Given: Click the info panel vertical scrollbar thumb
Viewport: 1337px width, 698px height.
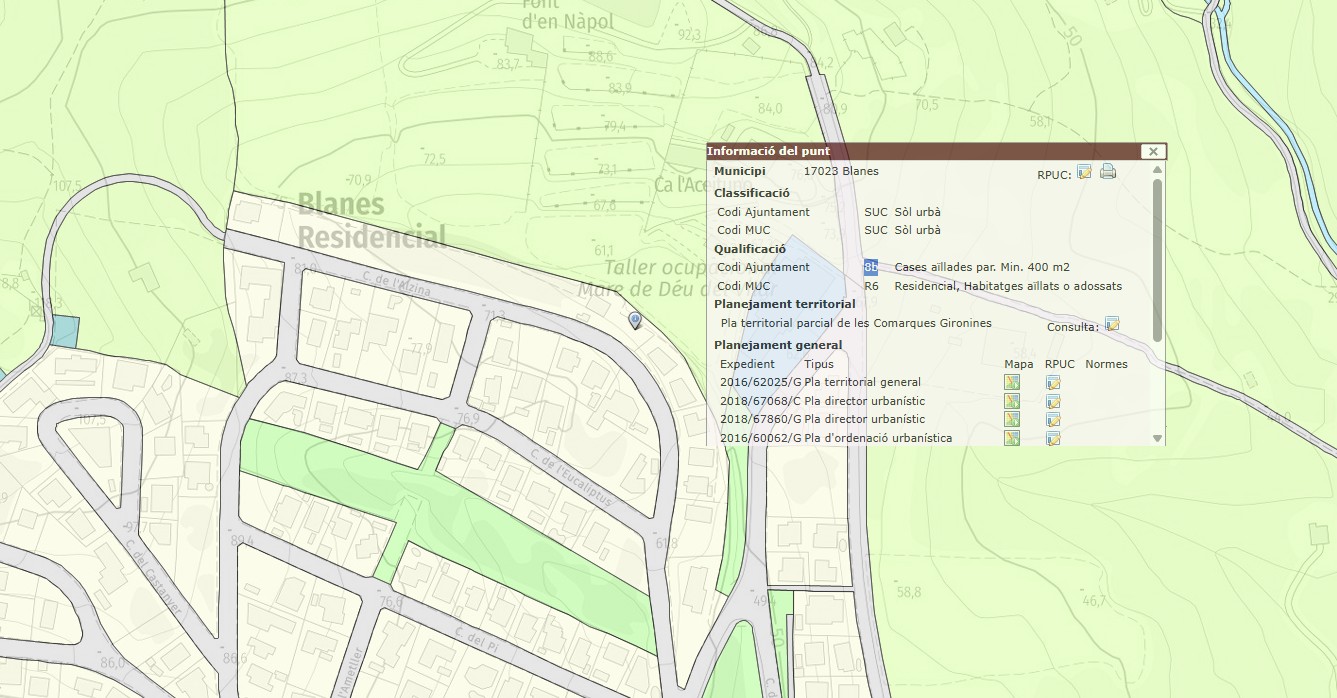Looking at the screenshot, I should point(1158,260).
